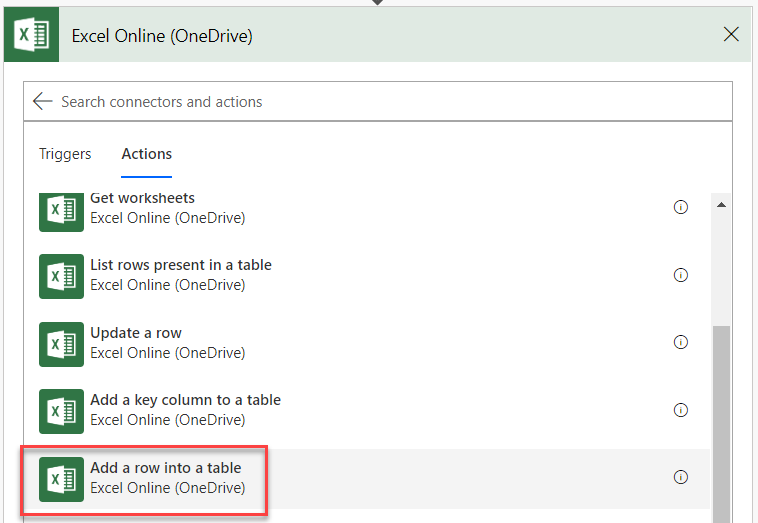
Task: Click the Update a row Excel icon
Action: (61, 343)
